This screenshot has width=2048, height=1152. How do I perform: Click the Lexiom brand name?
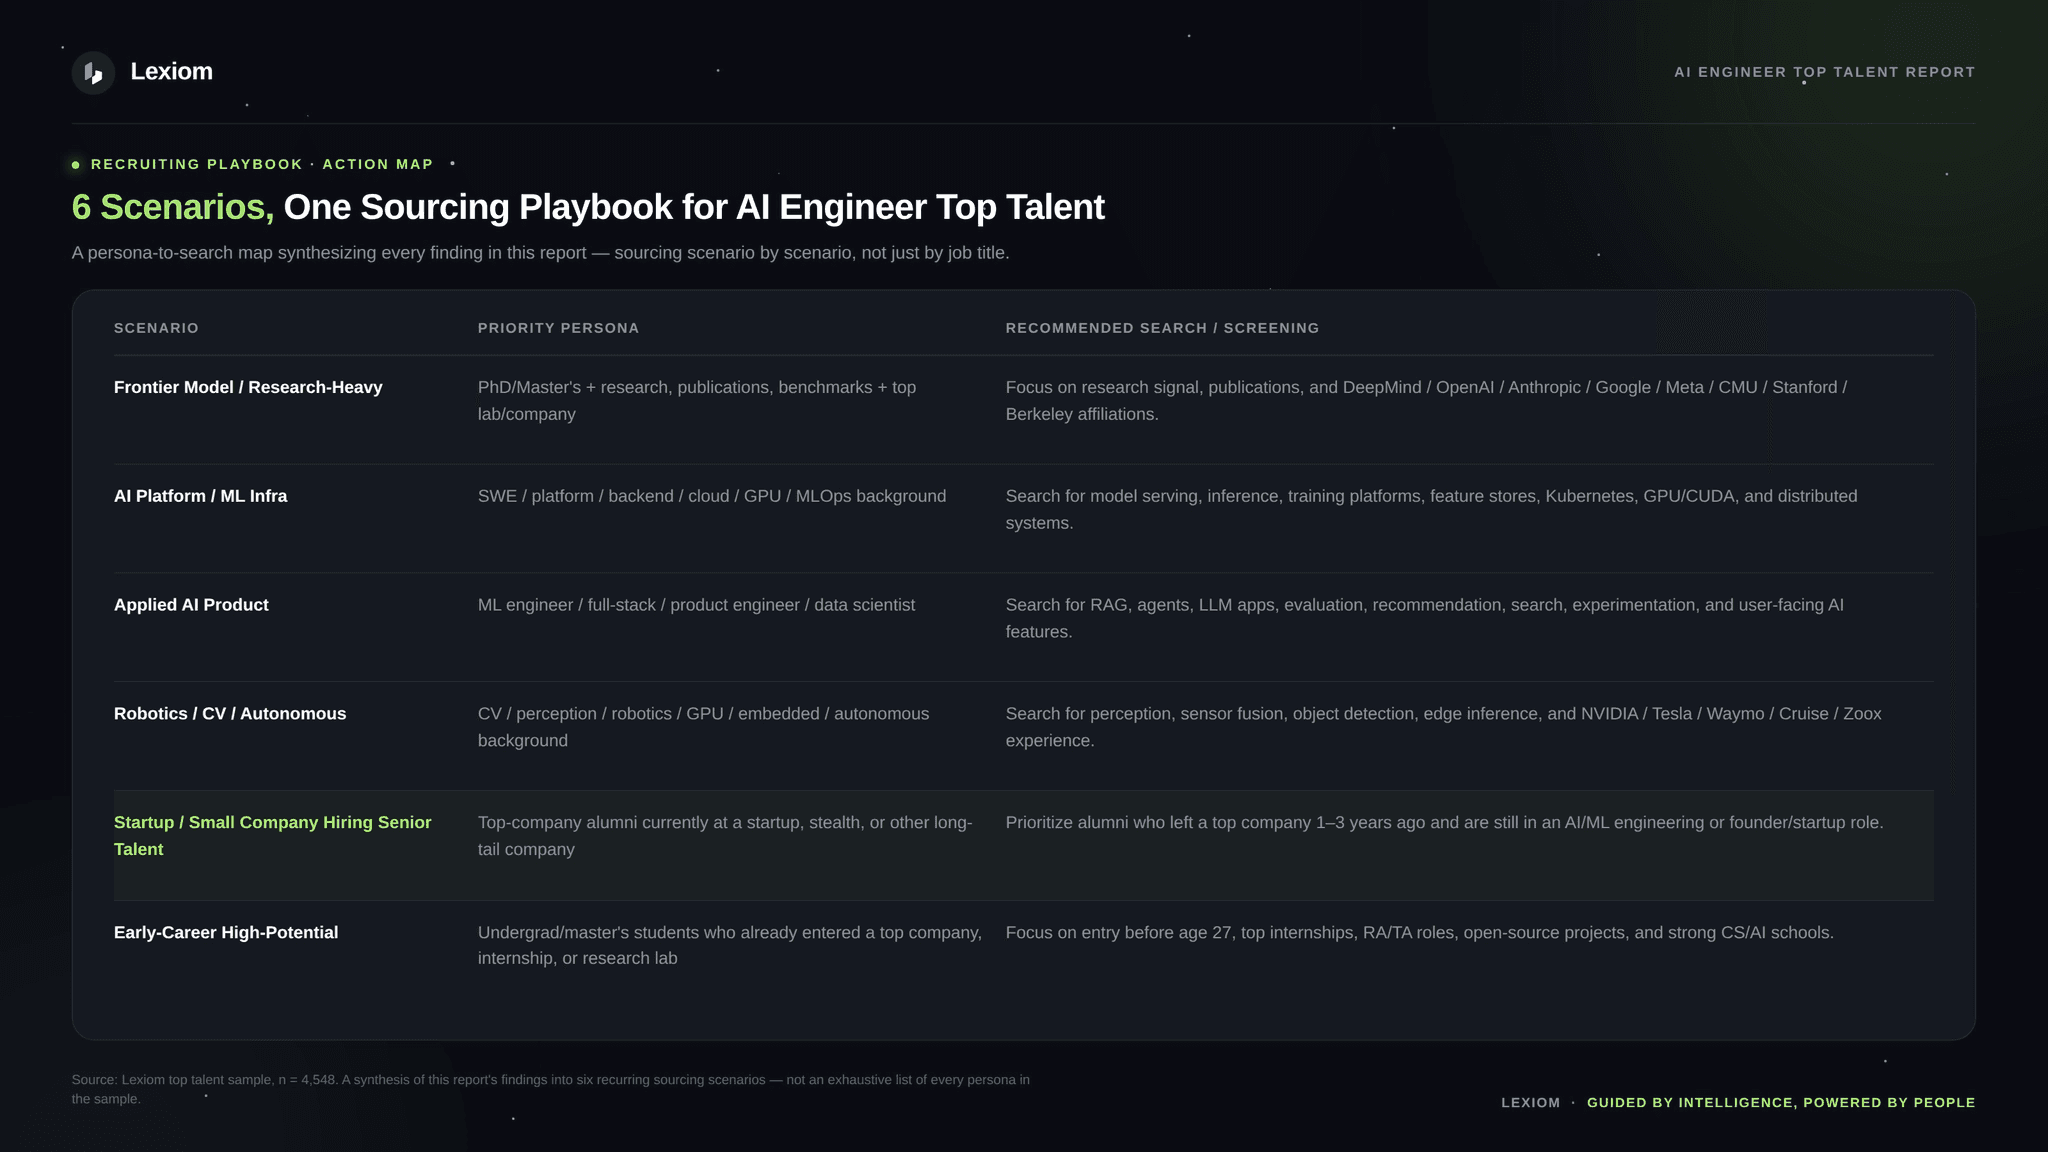click(x=171, y=72)
